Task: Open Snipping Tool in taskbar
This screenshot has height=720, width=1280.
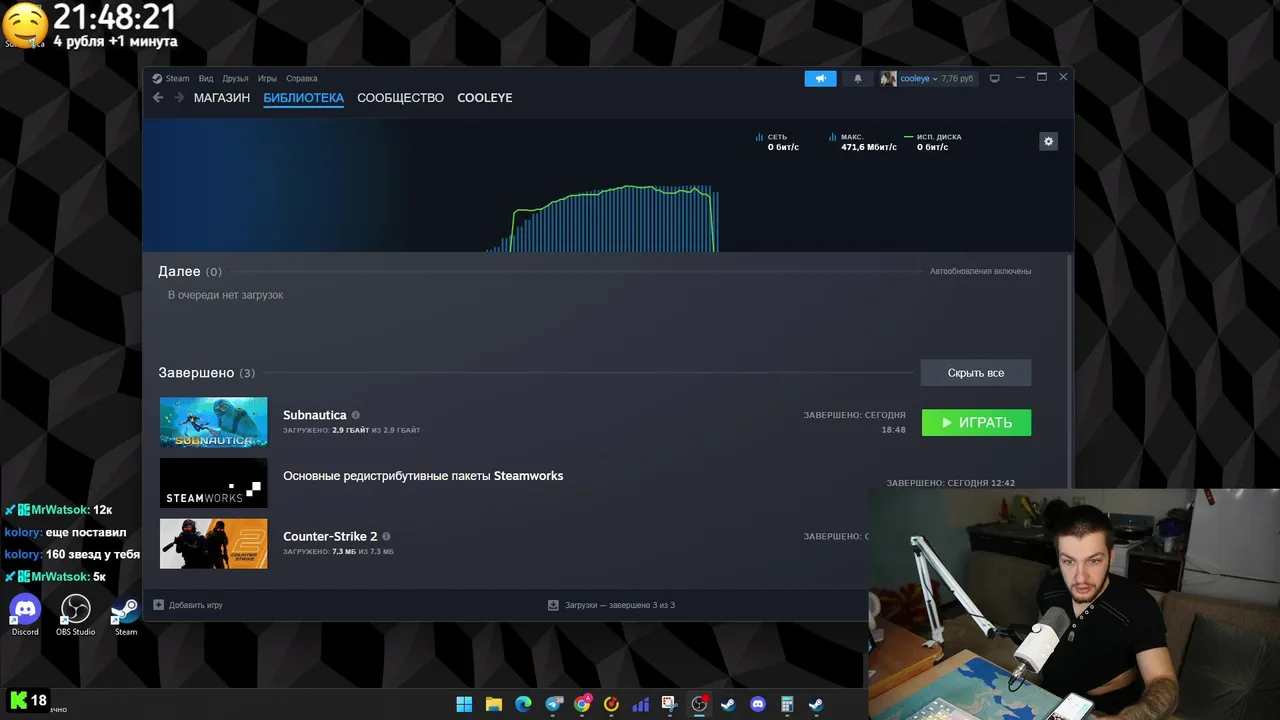Action: pos(669,704)
